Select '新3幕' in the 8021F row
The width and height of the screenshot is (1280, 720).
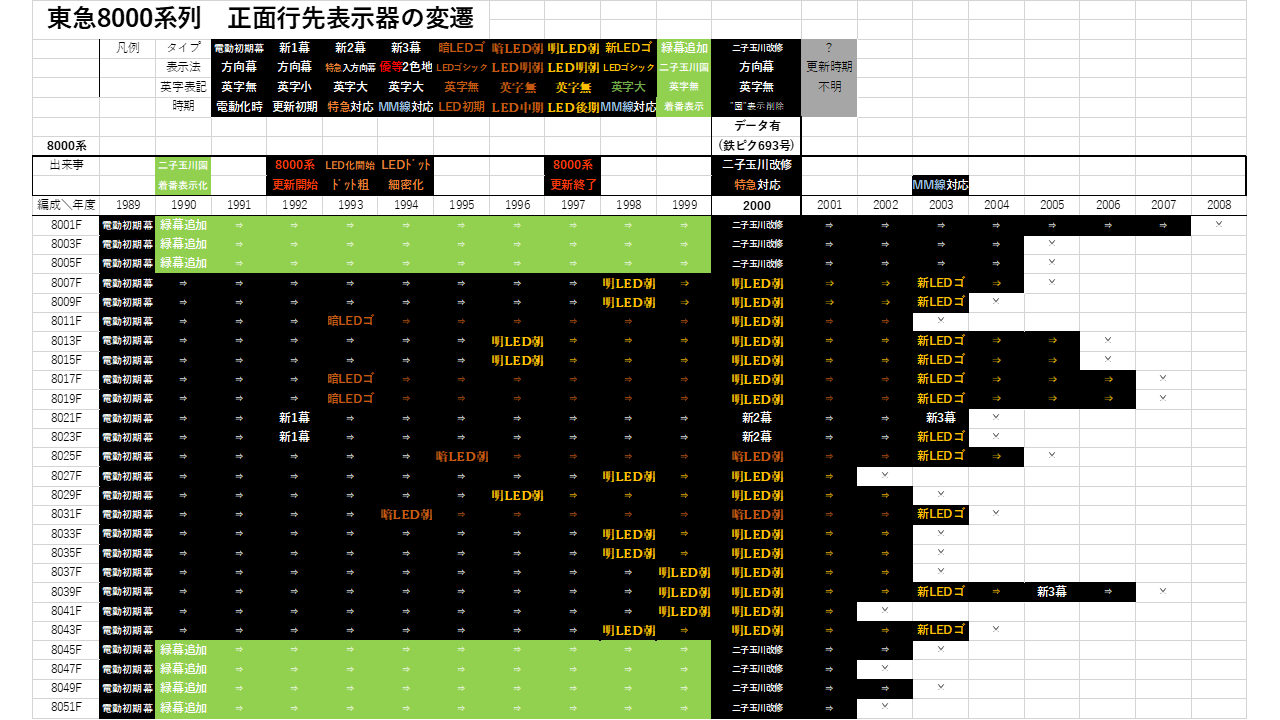click(x=940, y=418)
